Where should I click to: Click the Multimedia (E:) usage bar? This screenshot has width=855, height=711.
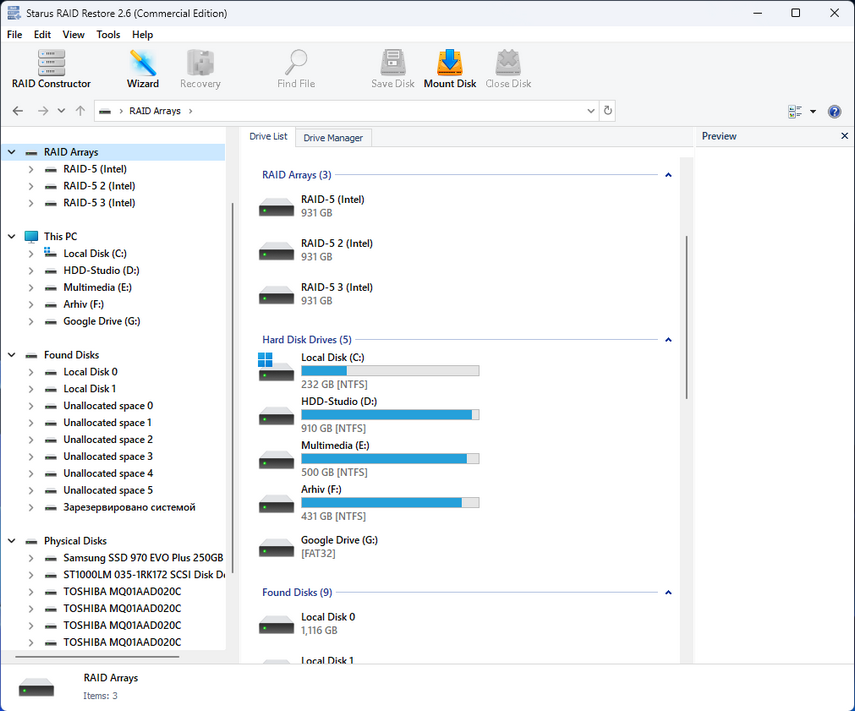tap(390, 459)
